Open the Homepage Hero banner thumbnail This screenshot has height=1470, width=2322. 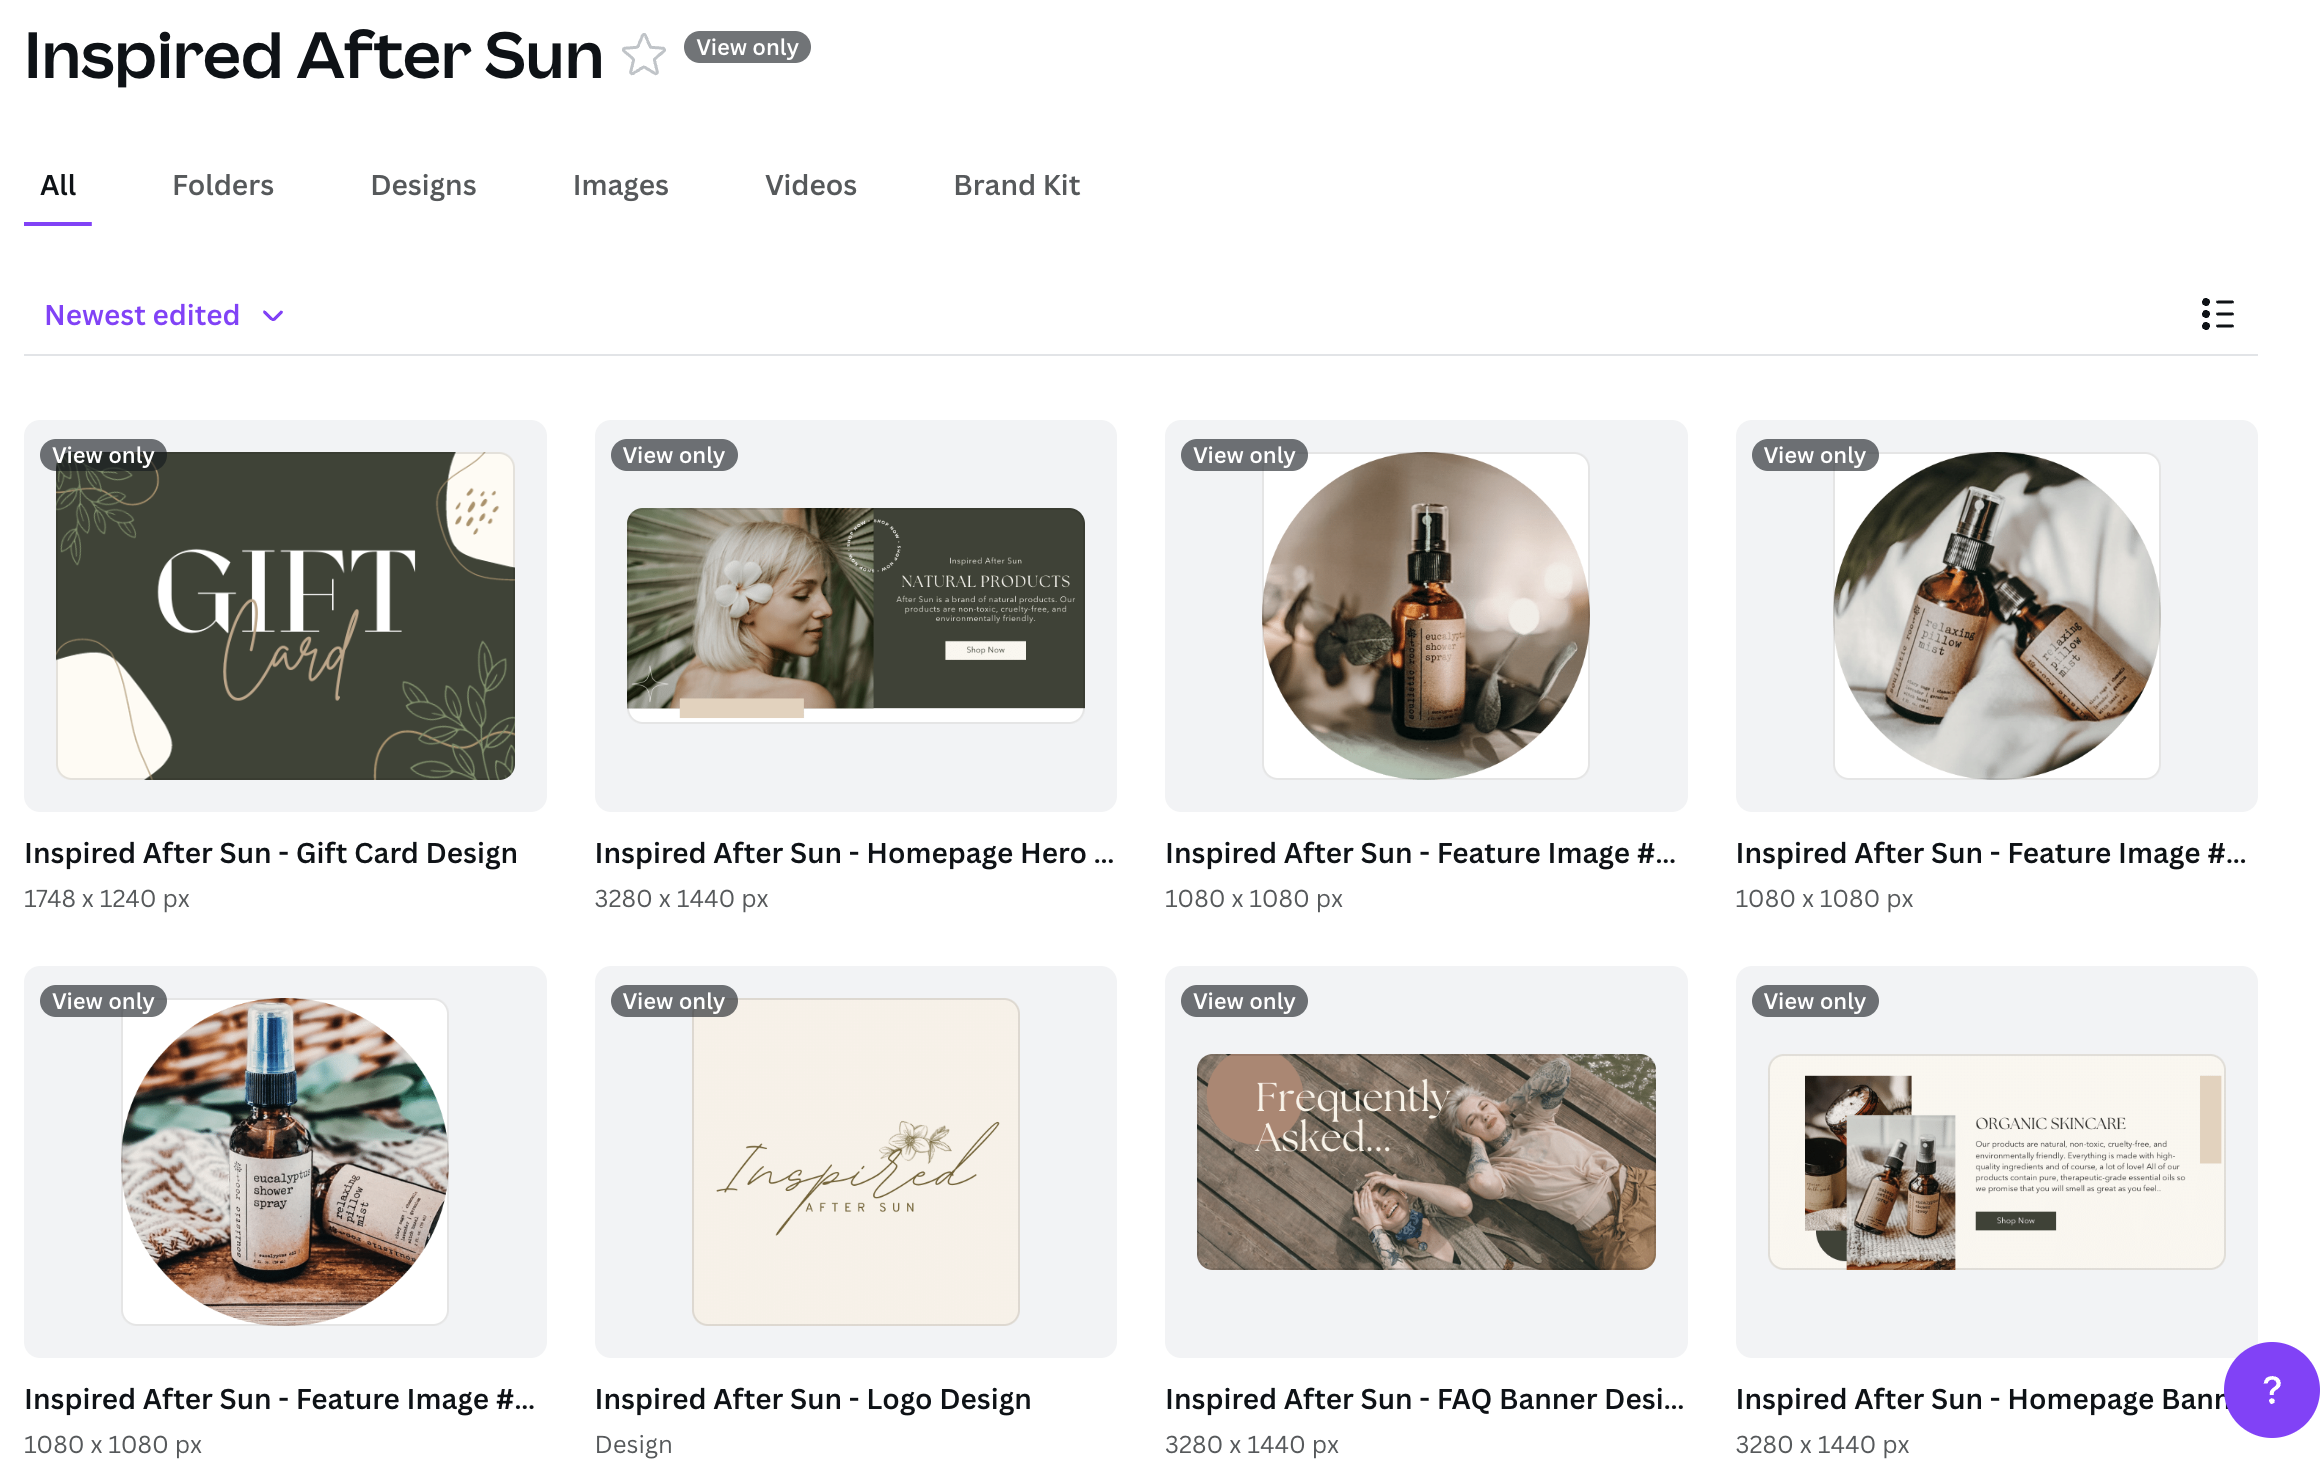point(855,615)
